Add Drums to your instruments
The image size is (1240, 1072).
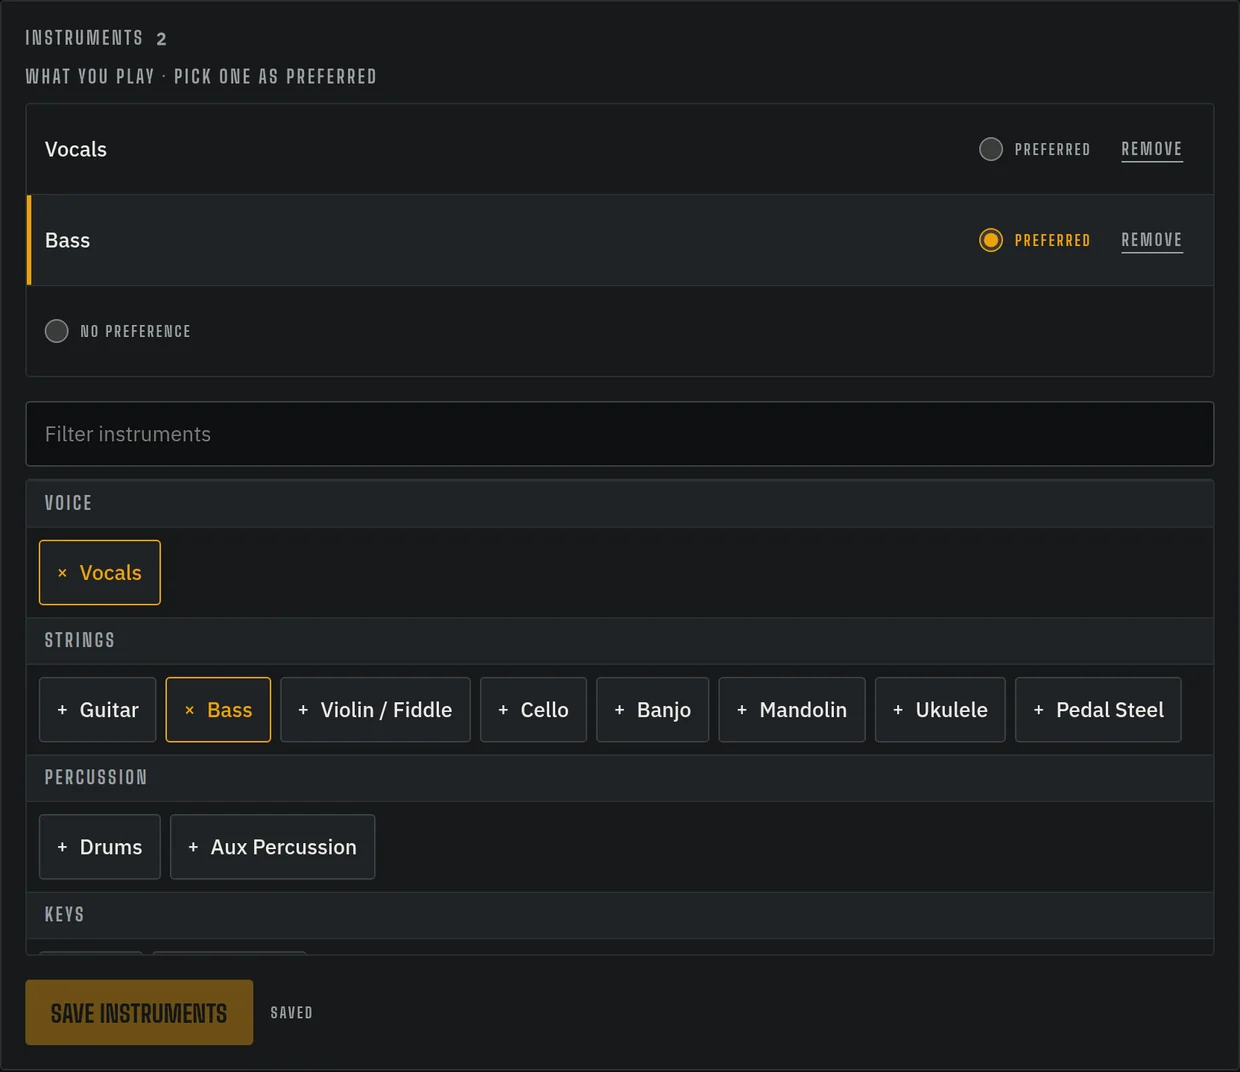click(100, 847)
